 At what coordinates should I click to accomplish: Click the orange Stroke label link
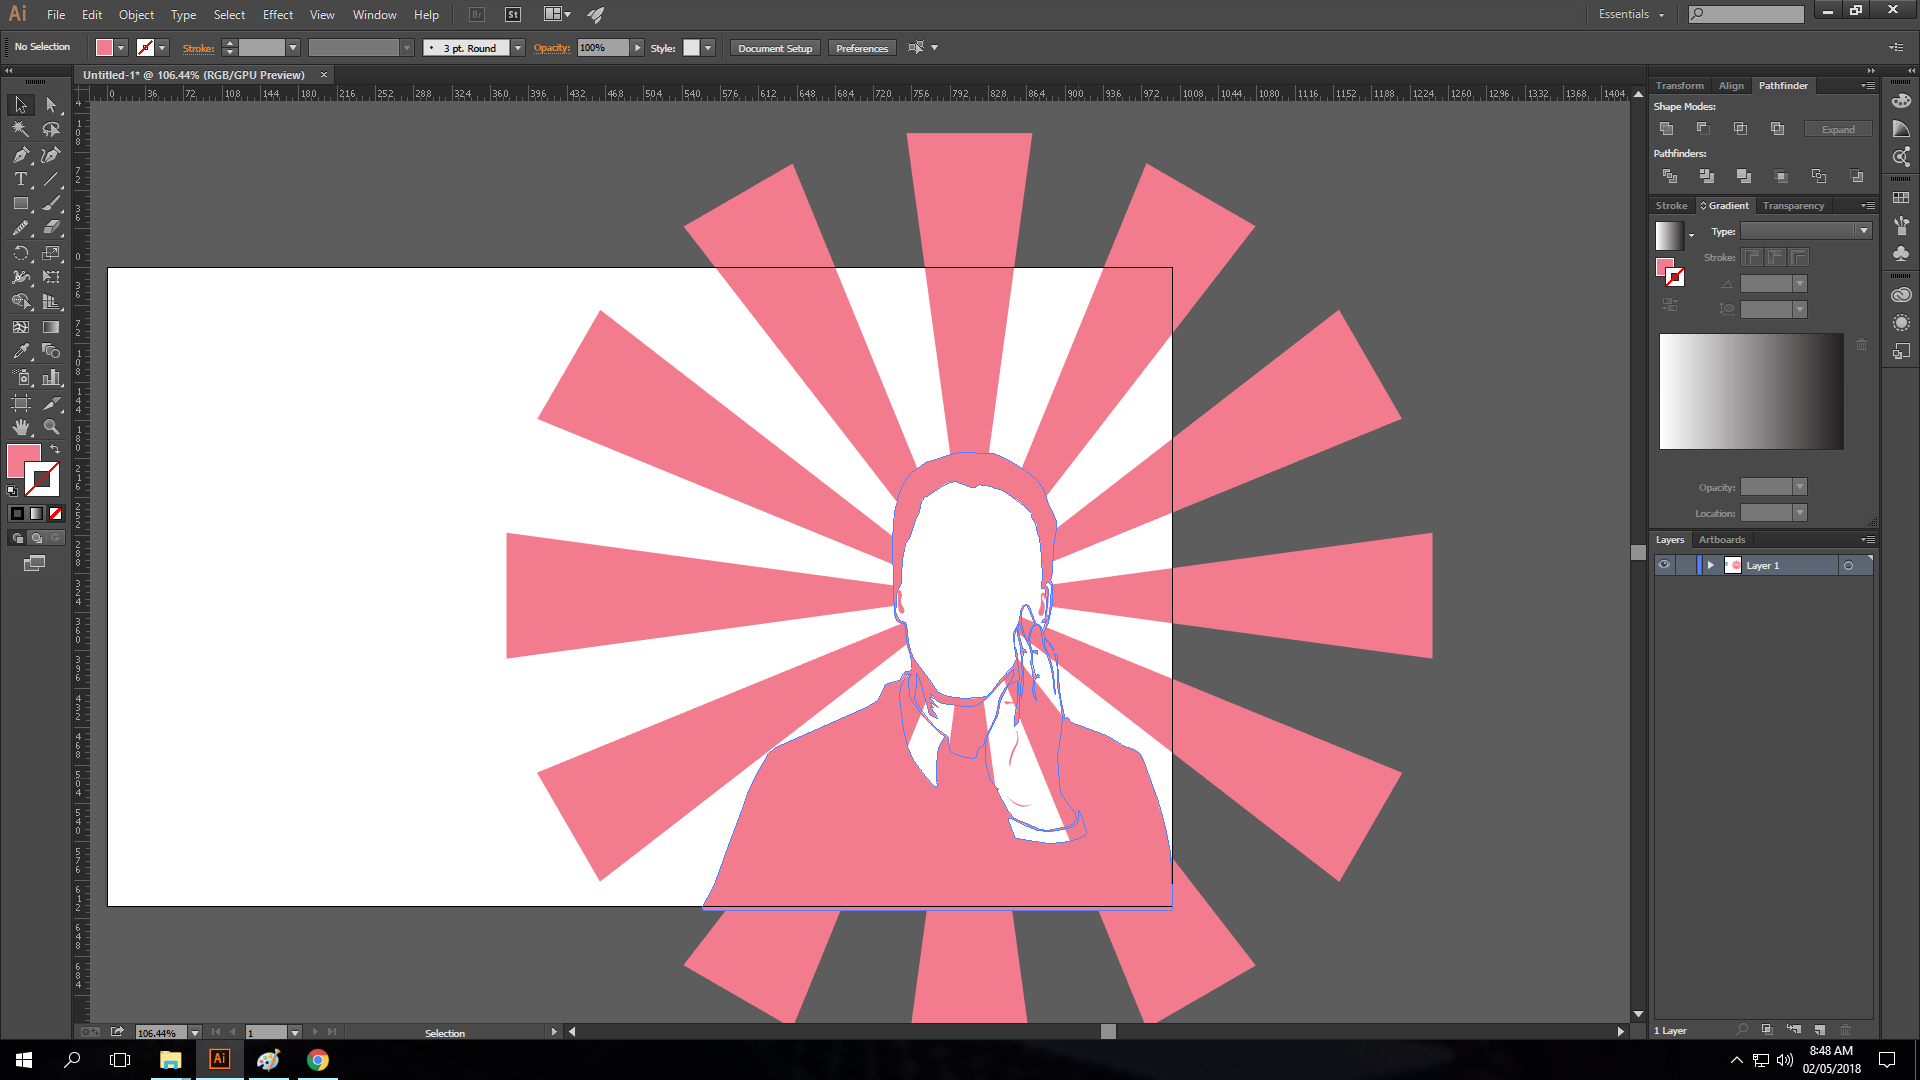[x=198, y=48]
